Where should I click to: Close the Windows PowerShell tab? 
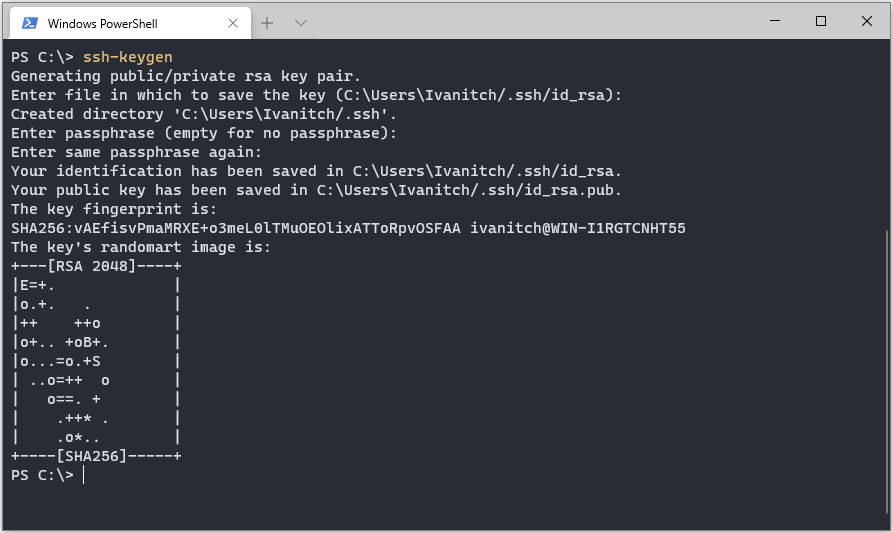tap(232, 23)
